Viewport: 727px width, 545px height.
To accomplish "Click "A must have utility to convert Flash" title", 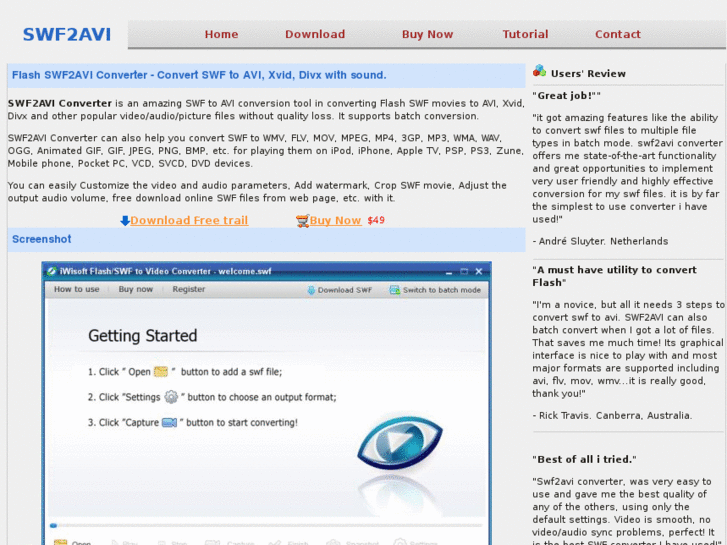I will (x=614, y=276).
